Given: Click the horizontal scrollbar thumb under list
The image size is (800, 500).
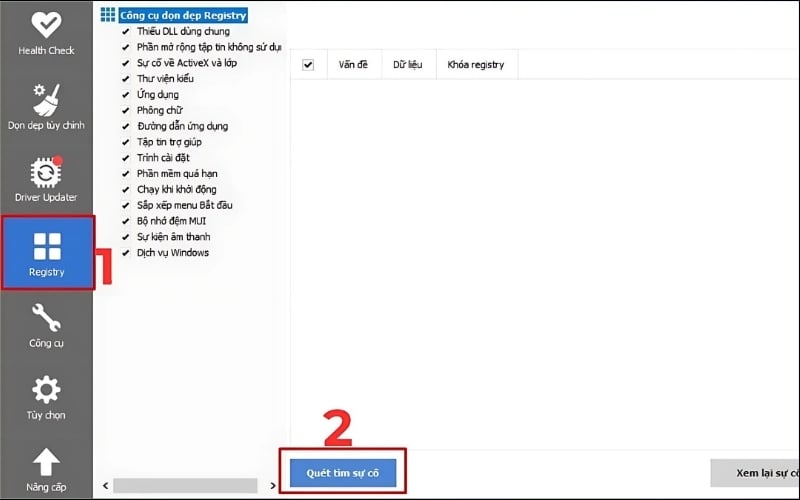Looking at the screenshot, I should pos(185,486).
